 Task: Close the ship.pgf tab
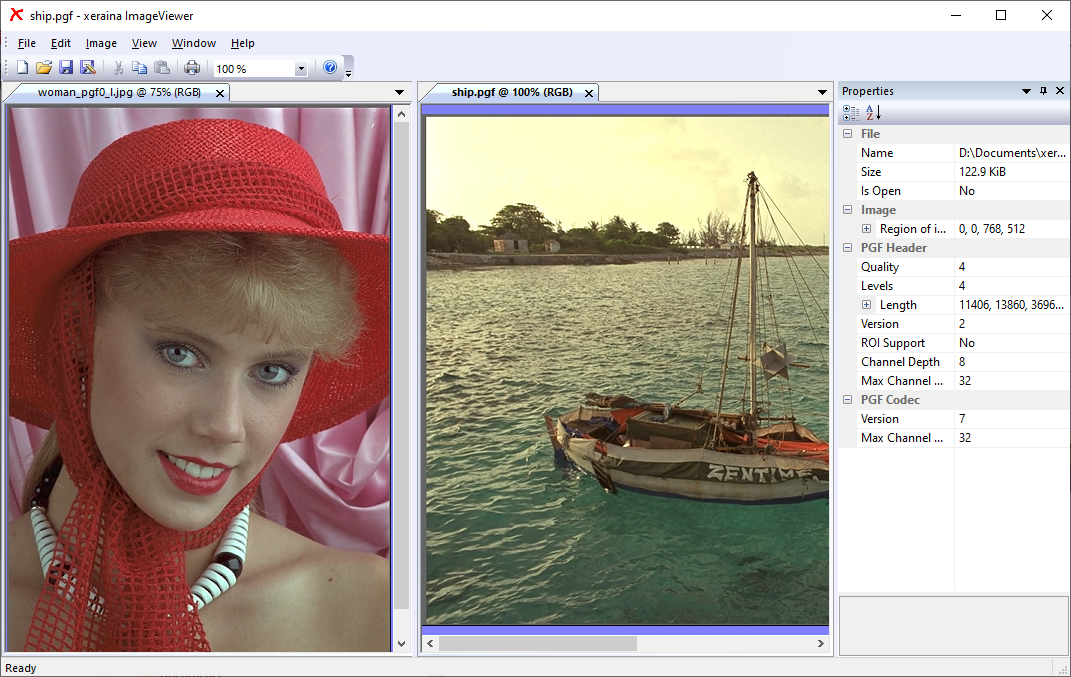[589, 93]
